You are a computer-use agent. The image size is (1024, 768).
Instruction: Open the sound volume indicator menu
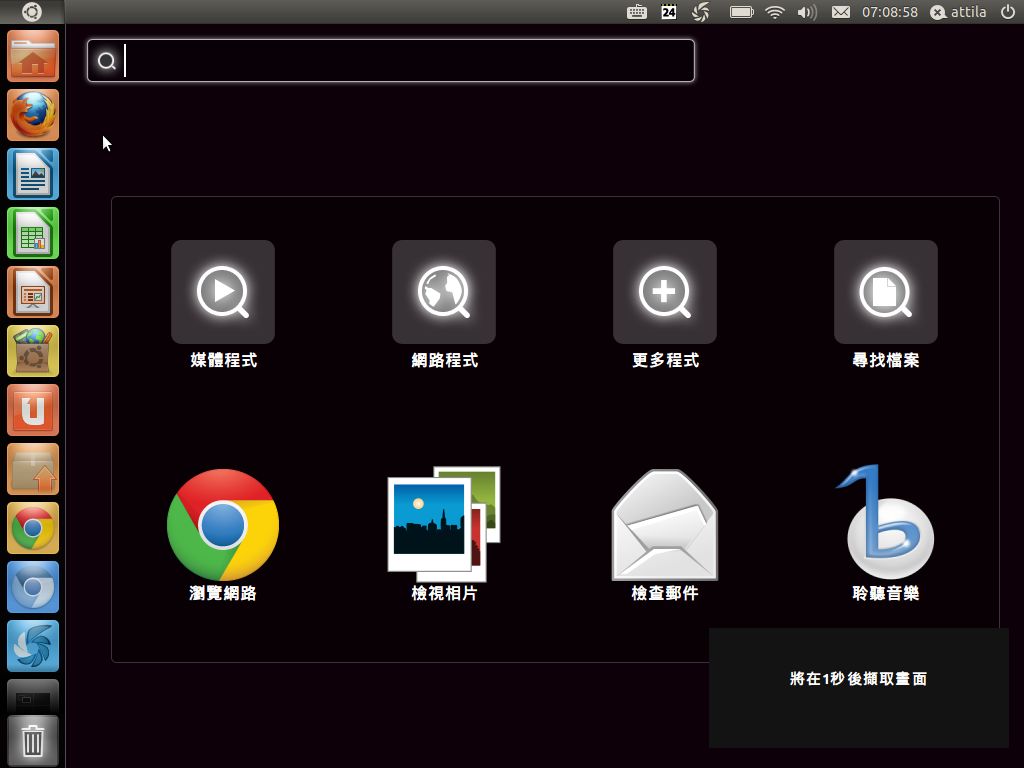click(807, 12)
